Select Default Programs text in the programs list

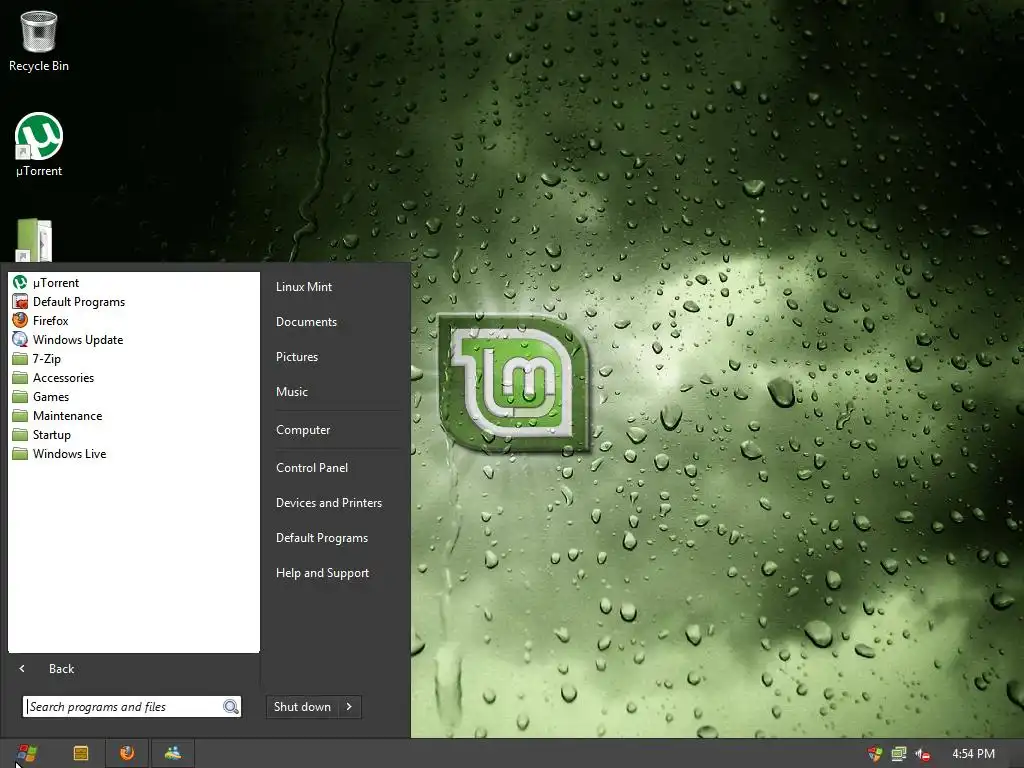click(x=78, y=302)
